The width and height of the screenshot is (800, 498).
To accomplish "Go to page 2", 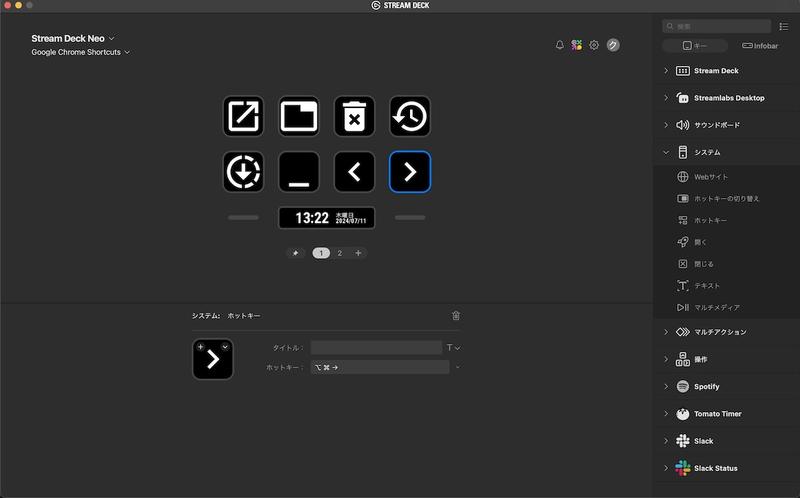I will [x=340, y=253].
